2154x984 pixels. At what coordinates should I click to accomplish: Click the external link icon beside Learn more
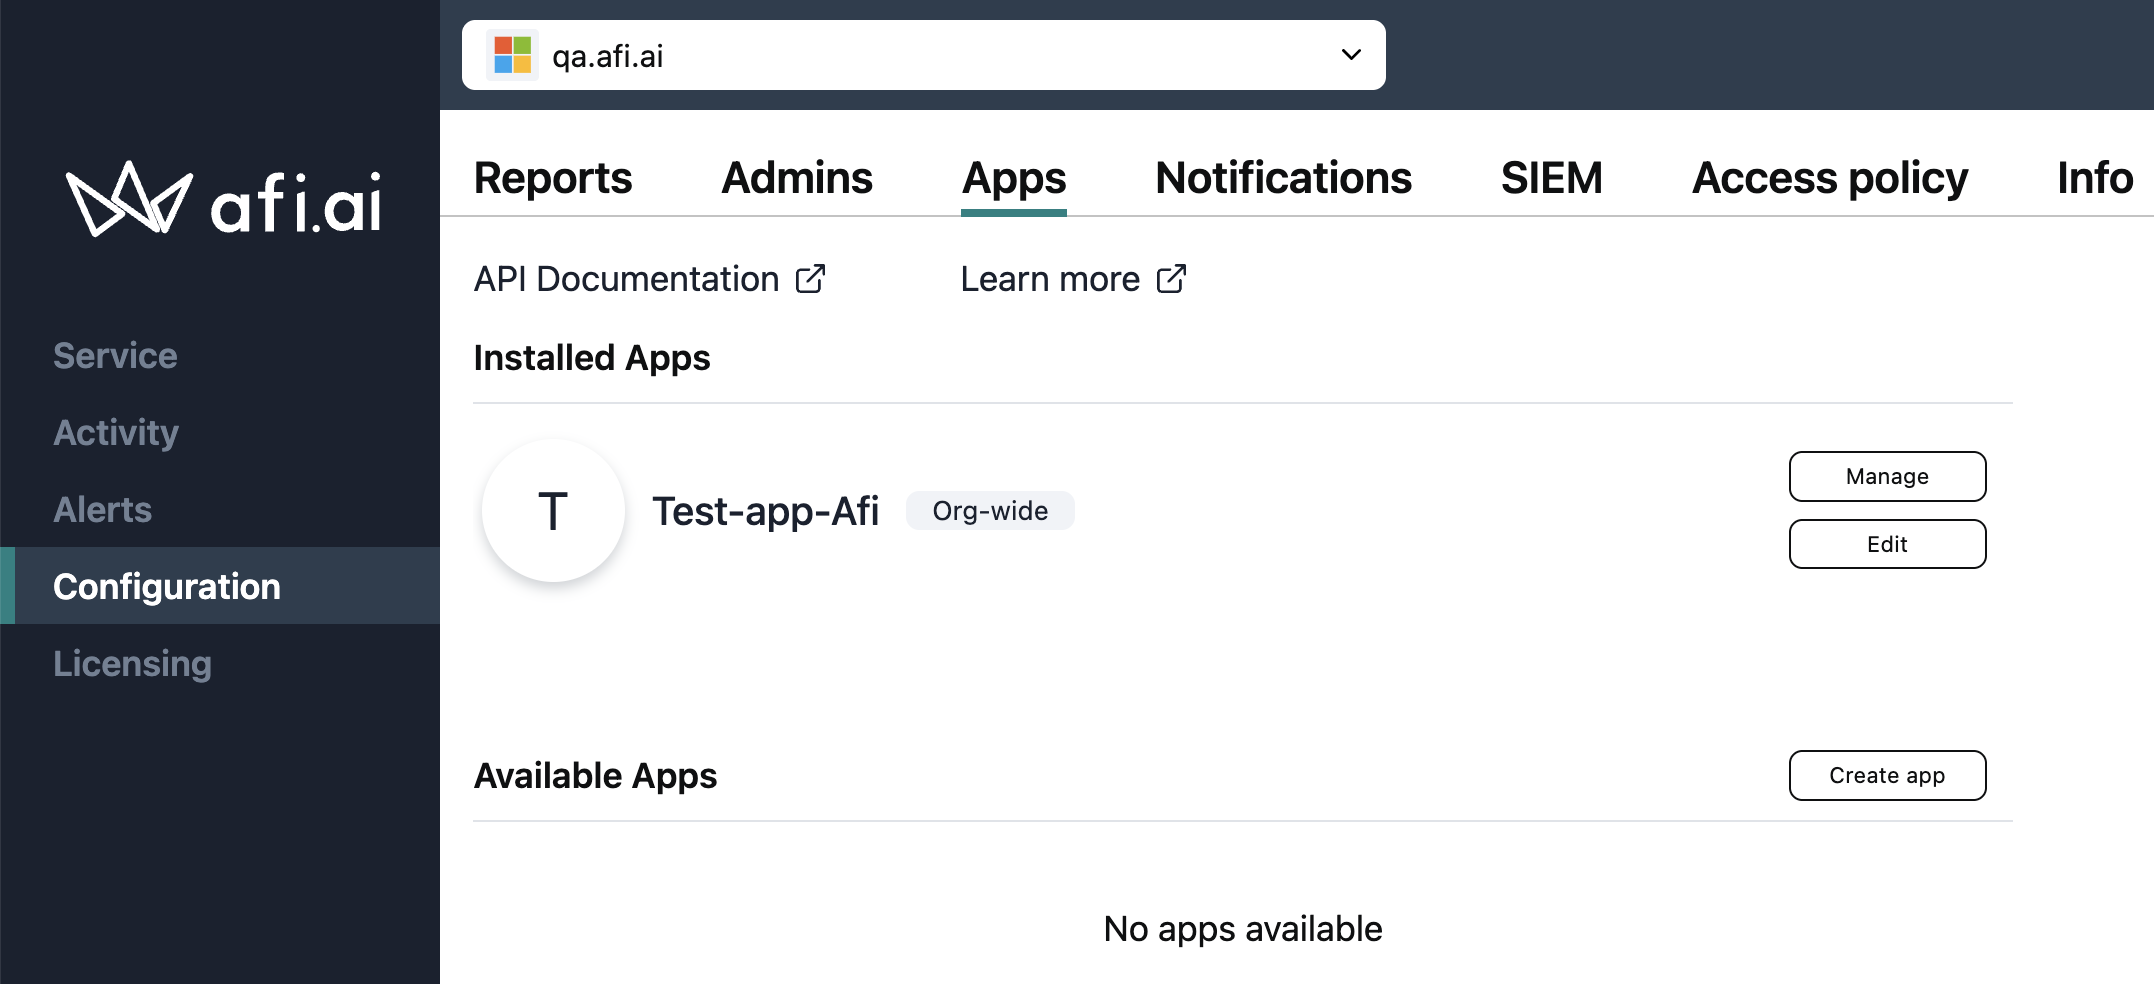pyautogui.click(x=1171, y=279)
